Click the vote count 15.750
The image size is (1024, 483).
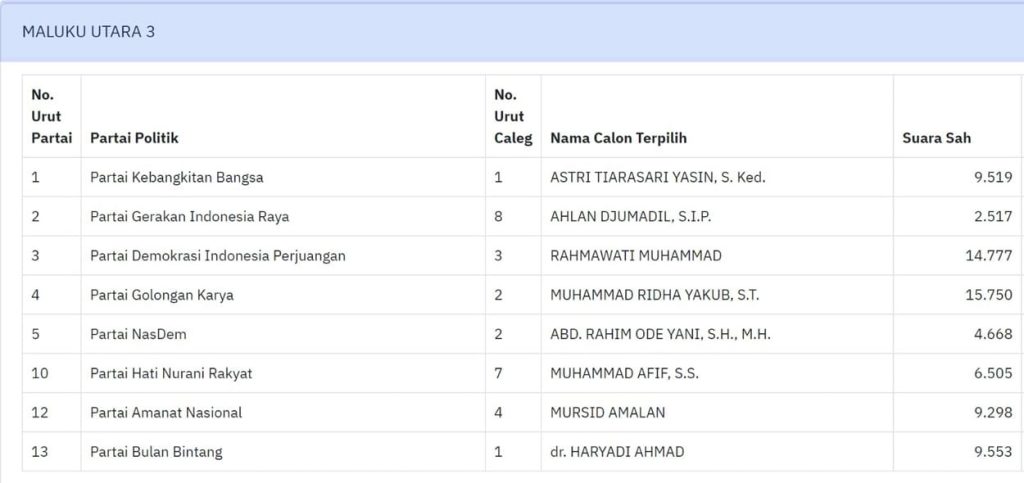tap(989, 295)
